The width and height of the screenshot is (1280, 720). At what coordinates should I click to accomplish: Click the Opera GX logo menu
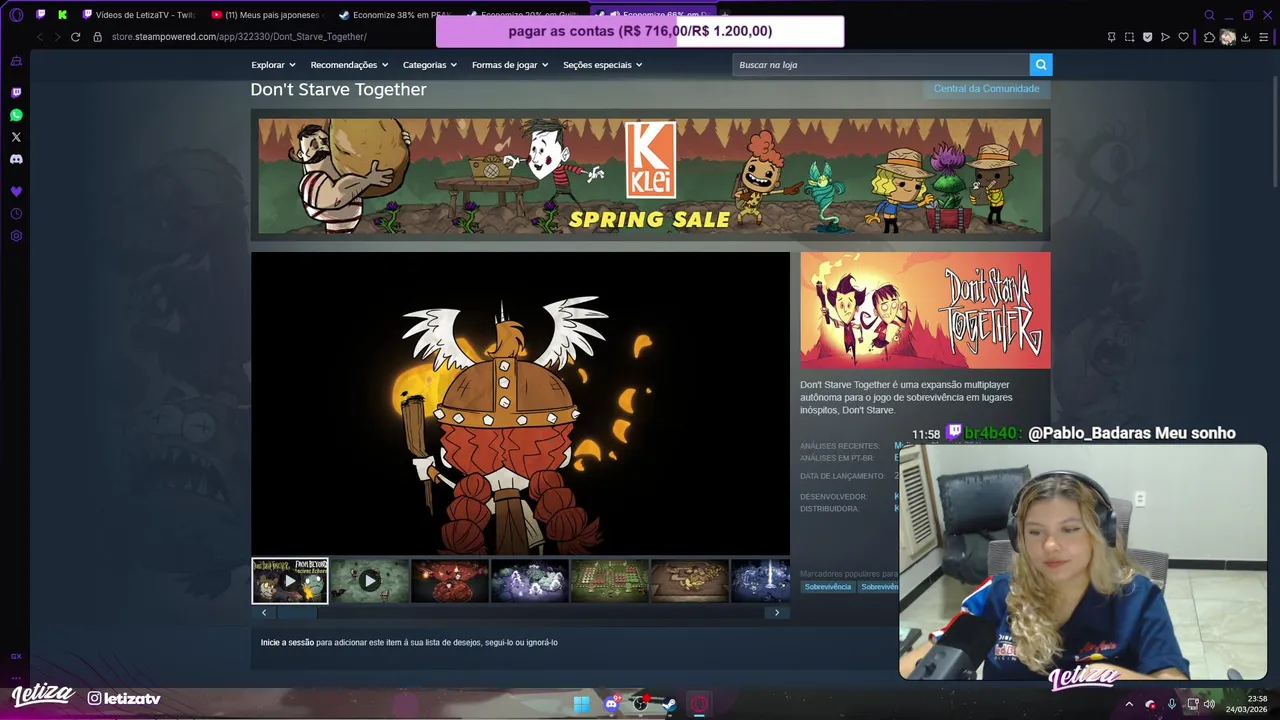[x=16, y=15]
